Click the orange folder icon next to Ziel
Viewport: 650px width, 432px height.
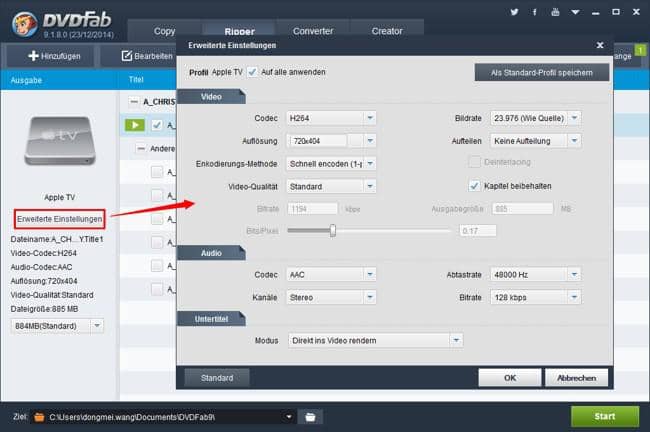tap(39, 417)
